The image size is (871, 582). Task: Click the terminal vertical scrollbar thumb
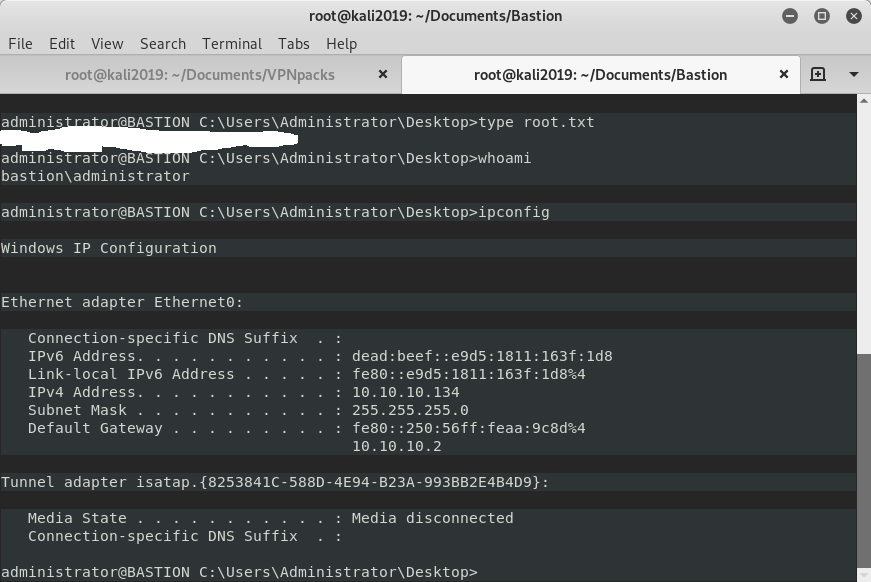(x=864, y=460)
